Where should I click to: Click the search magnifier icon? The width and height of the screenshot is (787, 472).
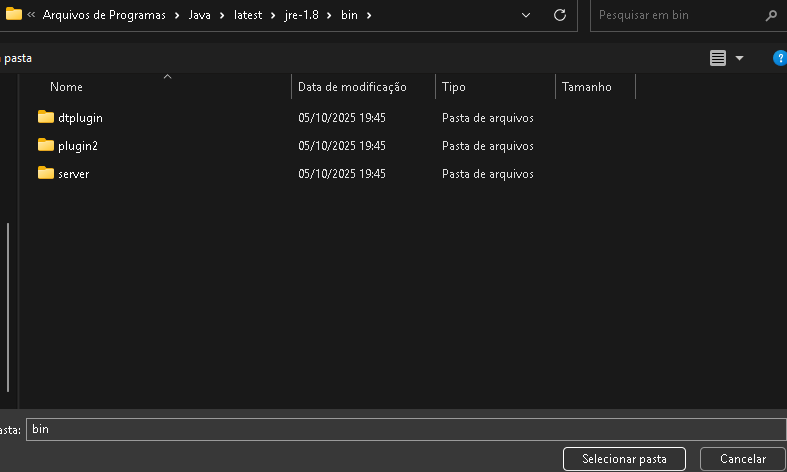(771, 16)
